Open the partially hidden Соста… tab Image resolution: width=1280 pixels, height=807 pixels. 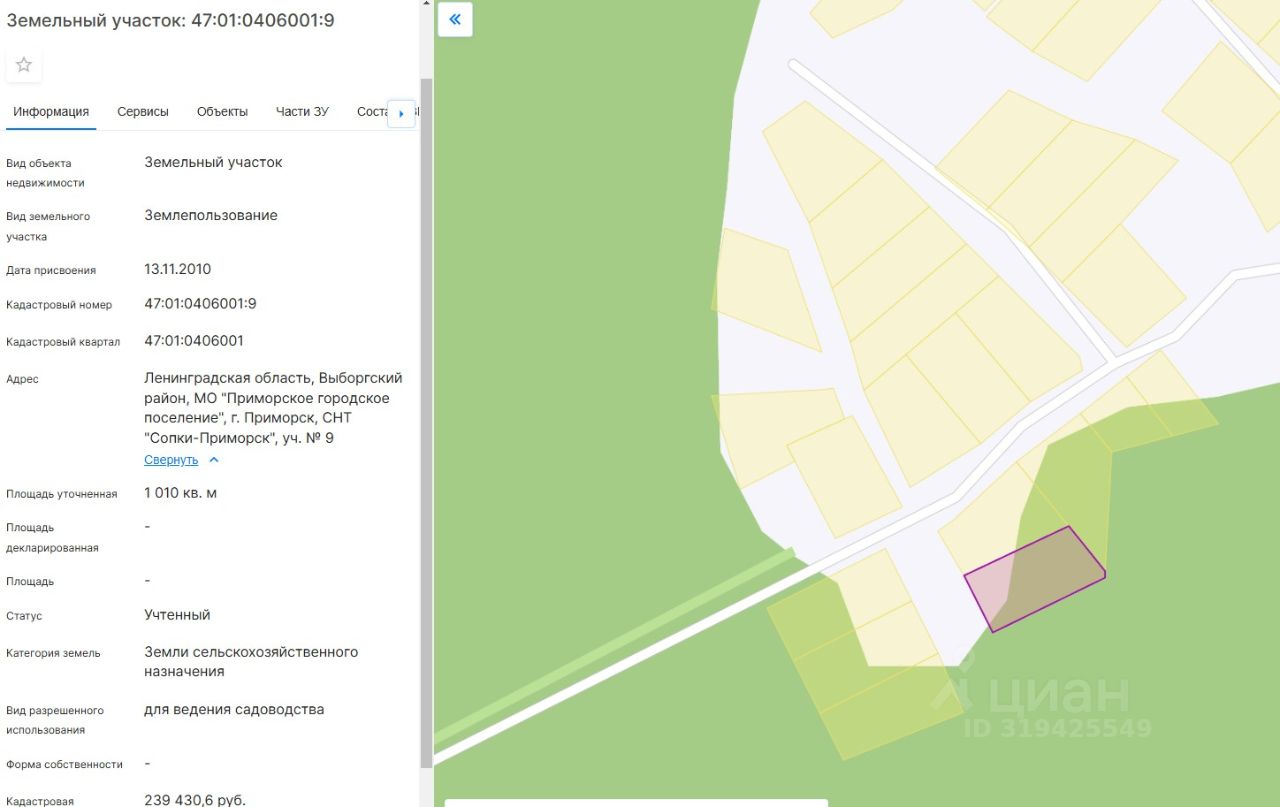tap(371, 112)
